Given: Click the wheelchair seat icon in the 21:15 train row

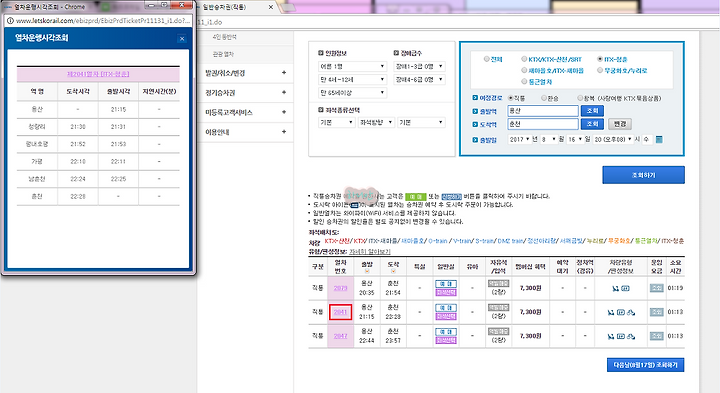Looking at the screenshot, I should 611,312.
